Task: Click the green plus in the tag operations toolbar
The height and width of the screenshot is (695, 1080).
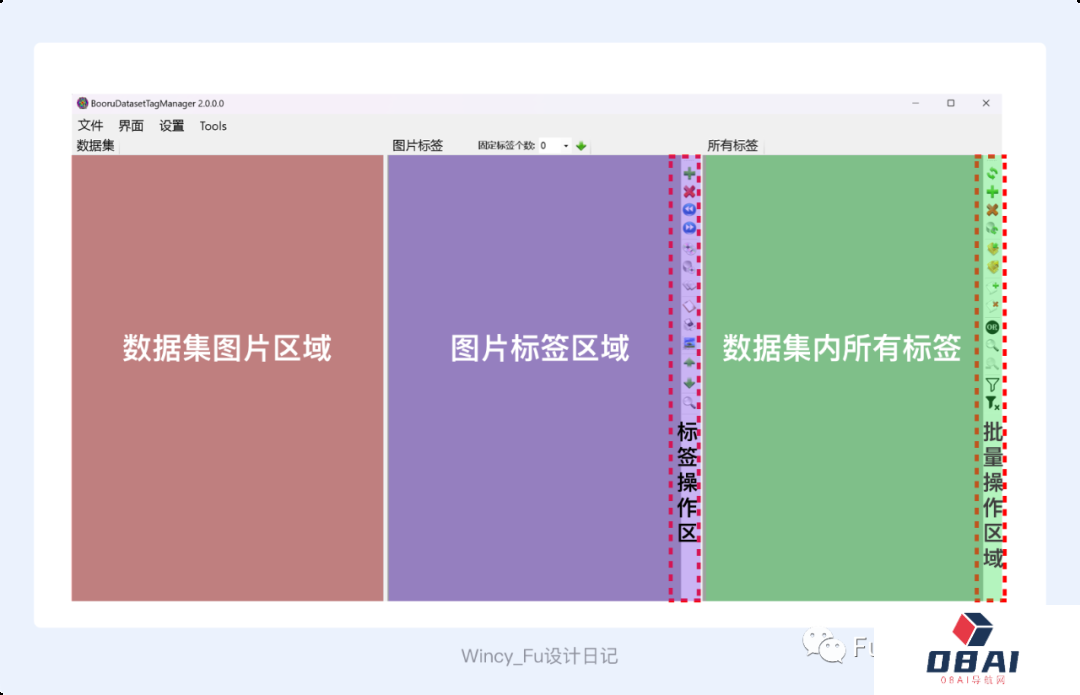Action: (x=689, y=174)
